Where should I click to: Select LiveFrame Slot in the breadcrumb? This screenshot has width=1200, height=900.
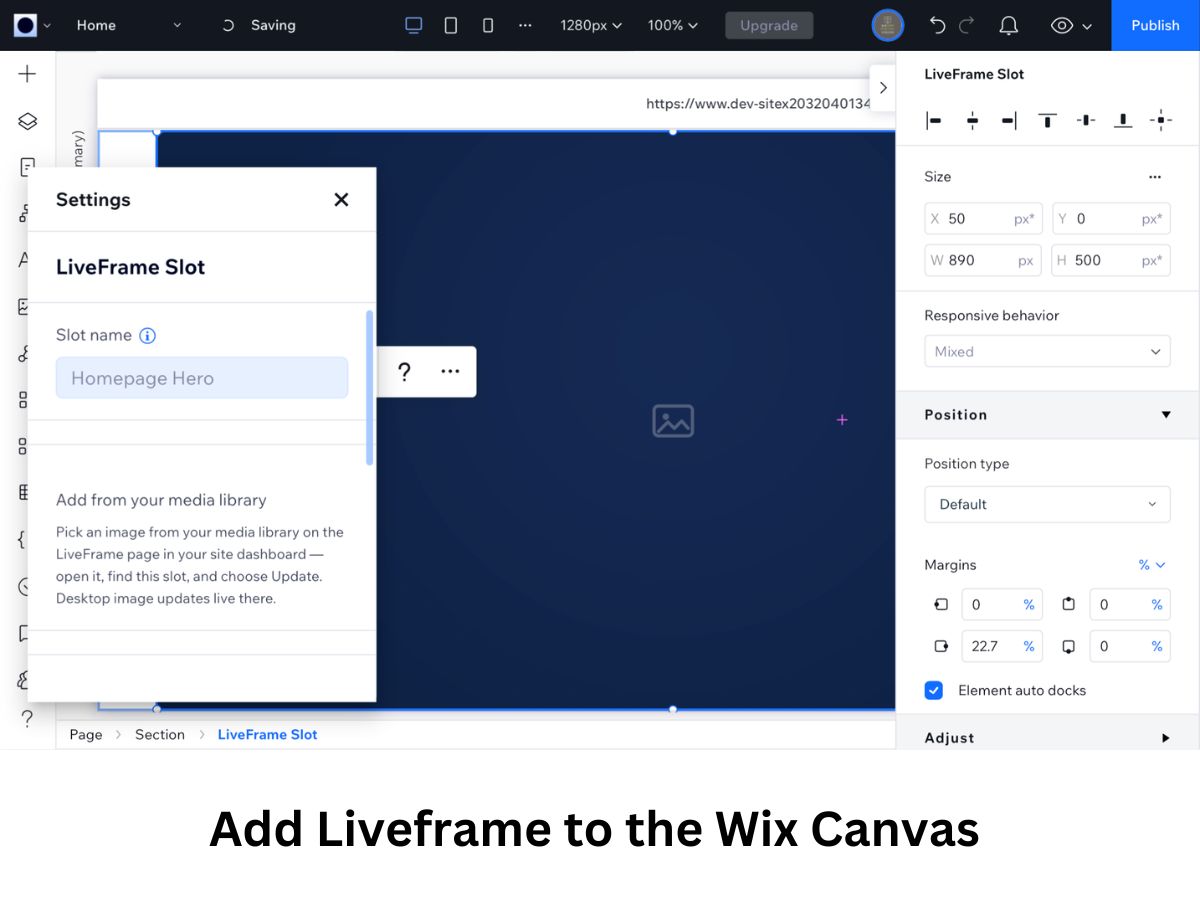point(267,734)
